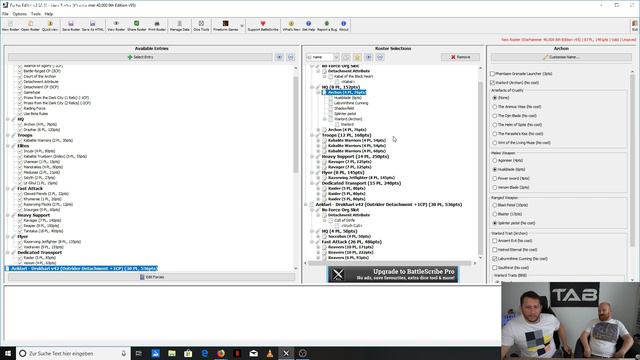Toggle the Warlord (Archon) checkbox
The height and width of the screenshot is (360, 640).
[493, 83]
